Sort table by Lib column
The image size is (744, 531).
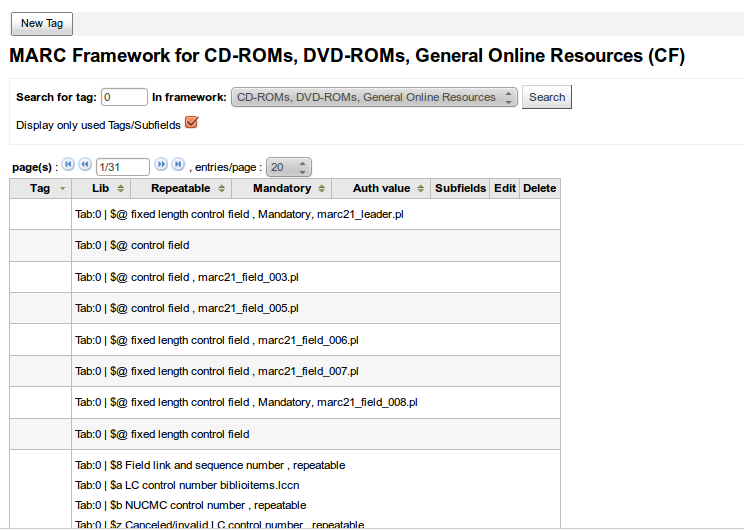tap(107, 188)
